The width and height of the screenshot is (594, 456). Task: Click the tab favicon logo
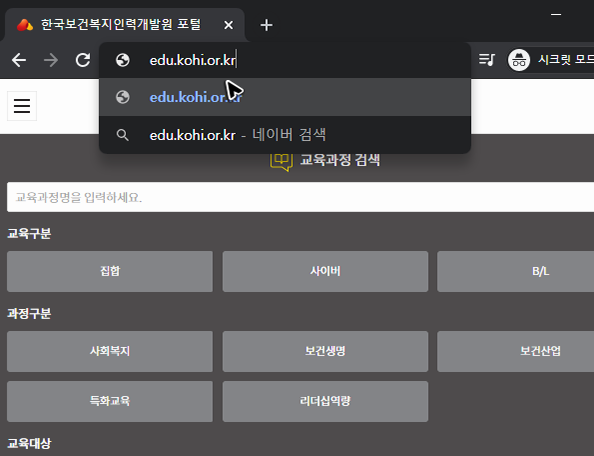[25, 25]
